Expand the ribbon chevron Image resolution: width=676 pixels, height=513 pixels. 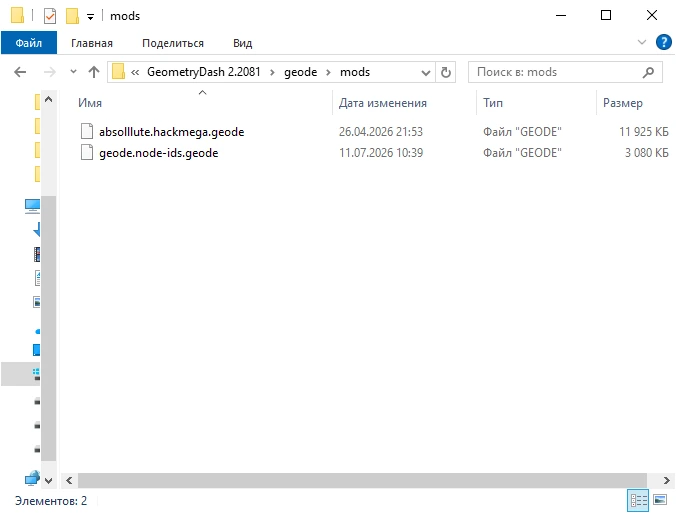[642, 42]
